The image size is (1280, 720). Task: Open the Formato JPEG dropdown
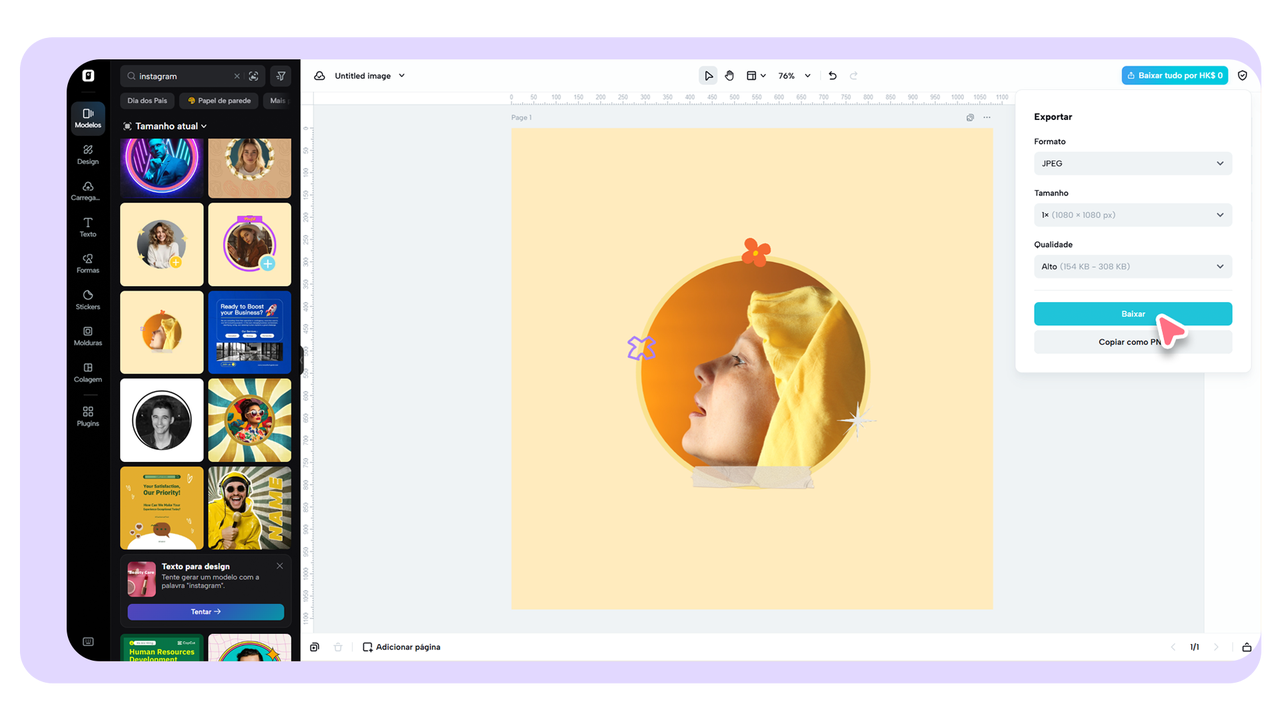1133,163
